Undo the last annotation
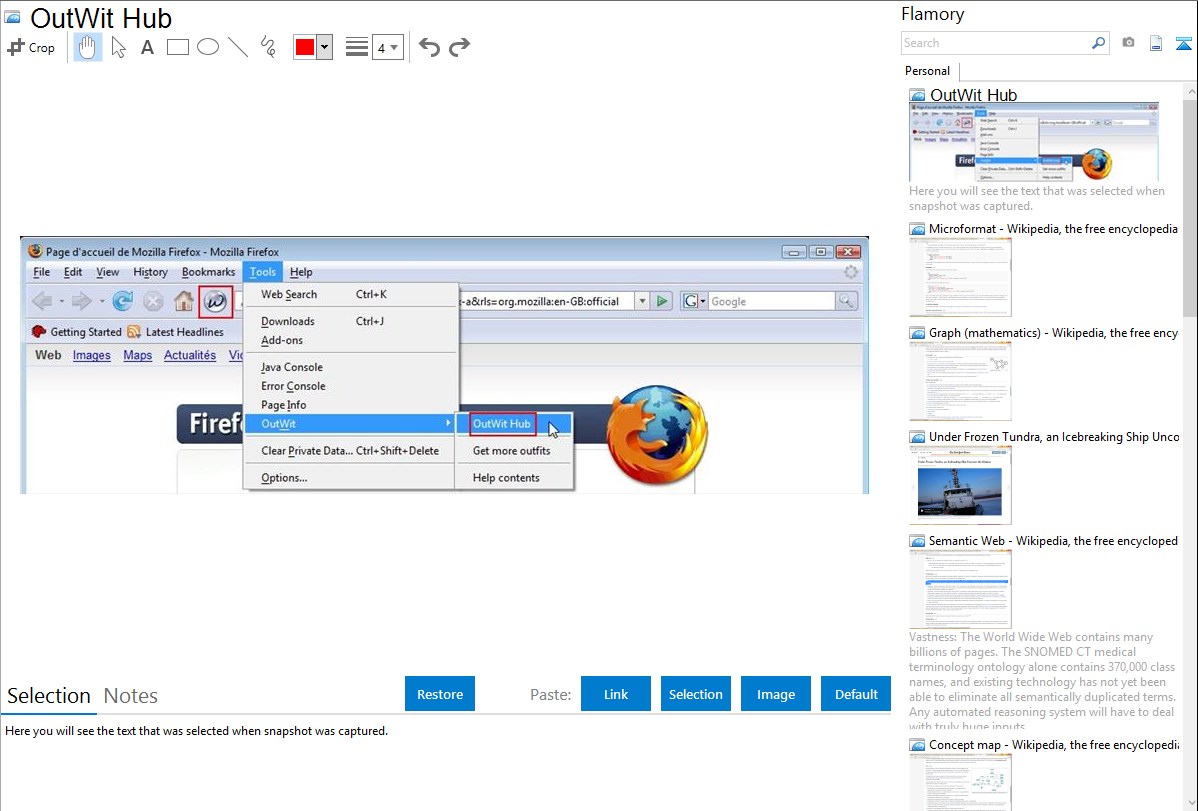The width and height of the screenshot is (1198, 811). 429,47
